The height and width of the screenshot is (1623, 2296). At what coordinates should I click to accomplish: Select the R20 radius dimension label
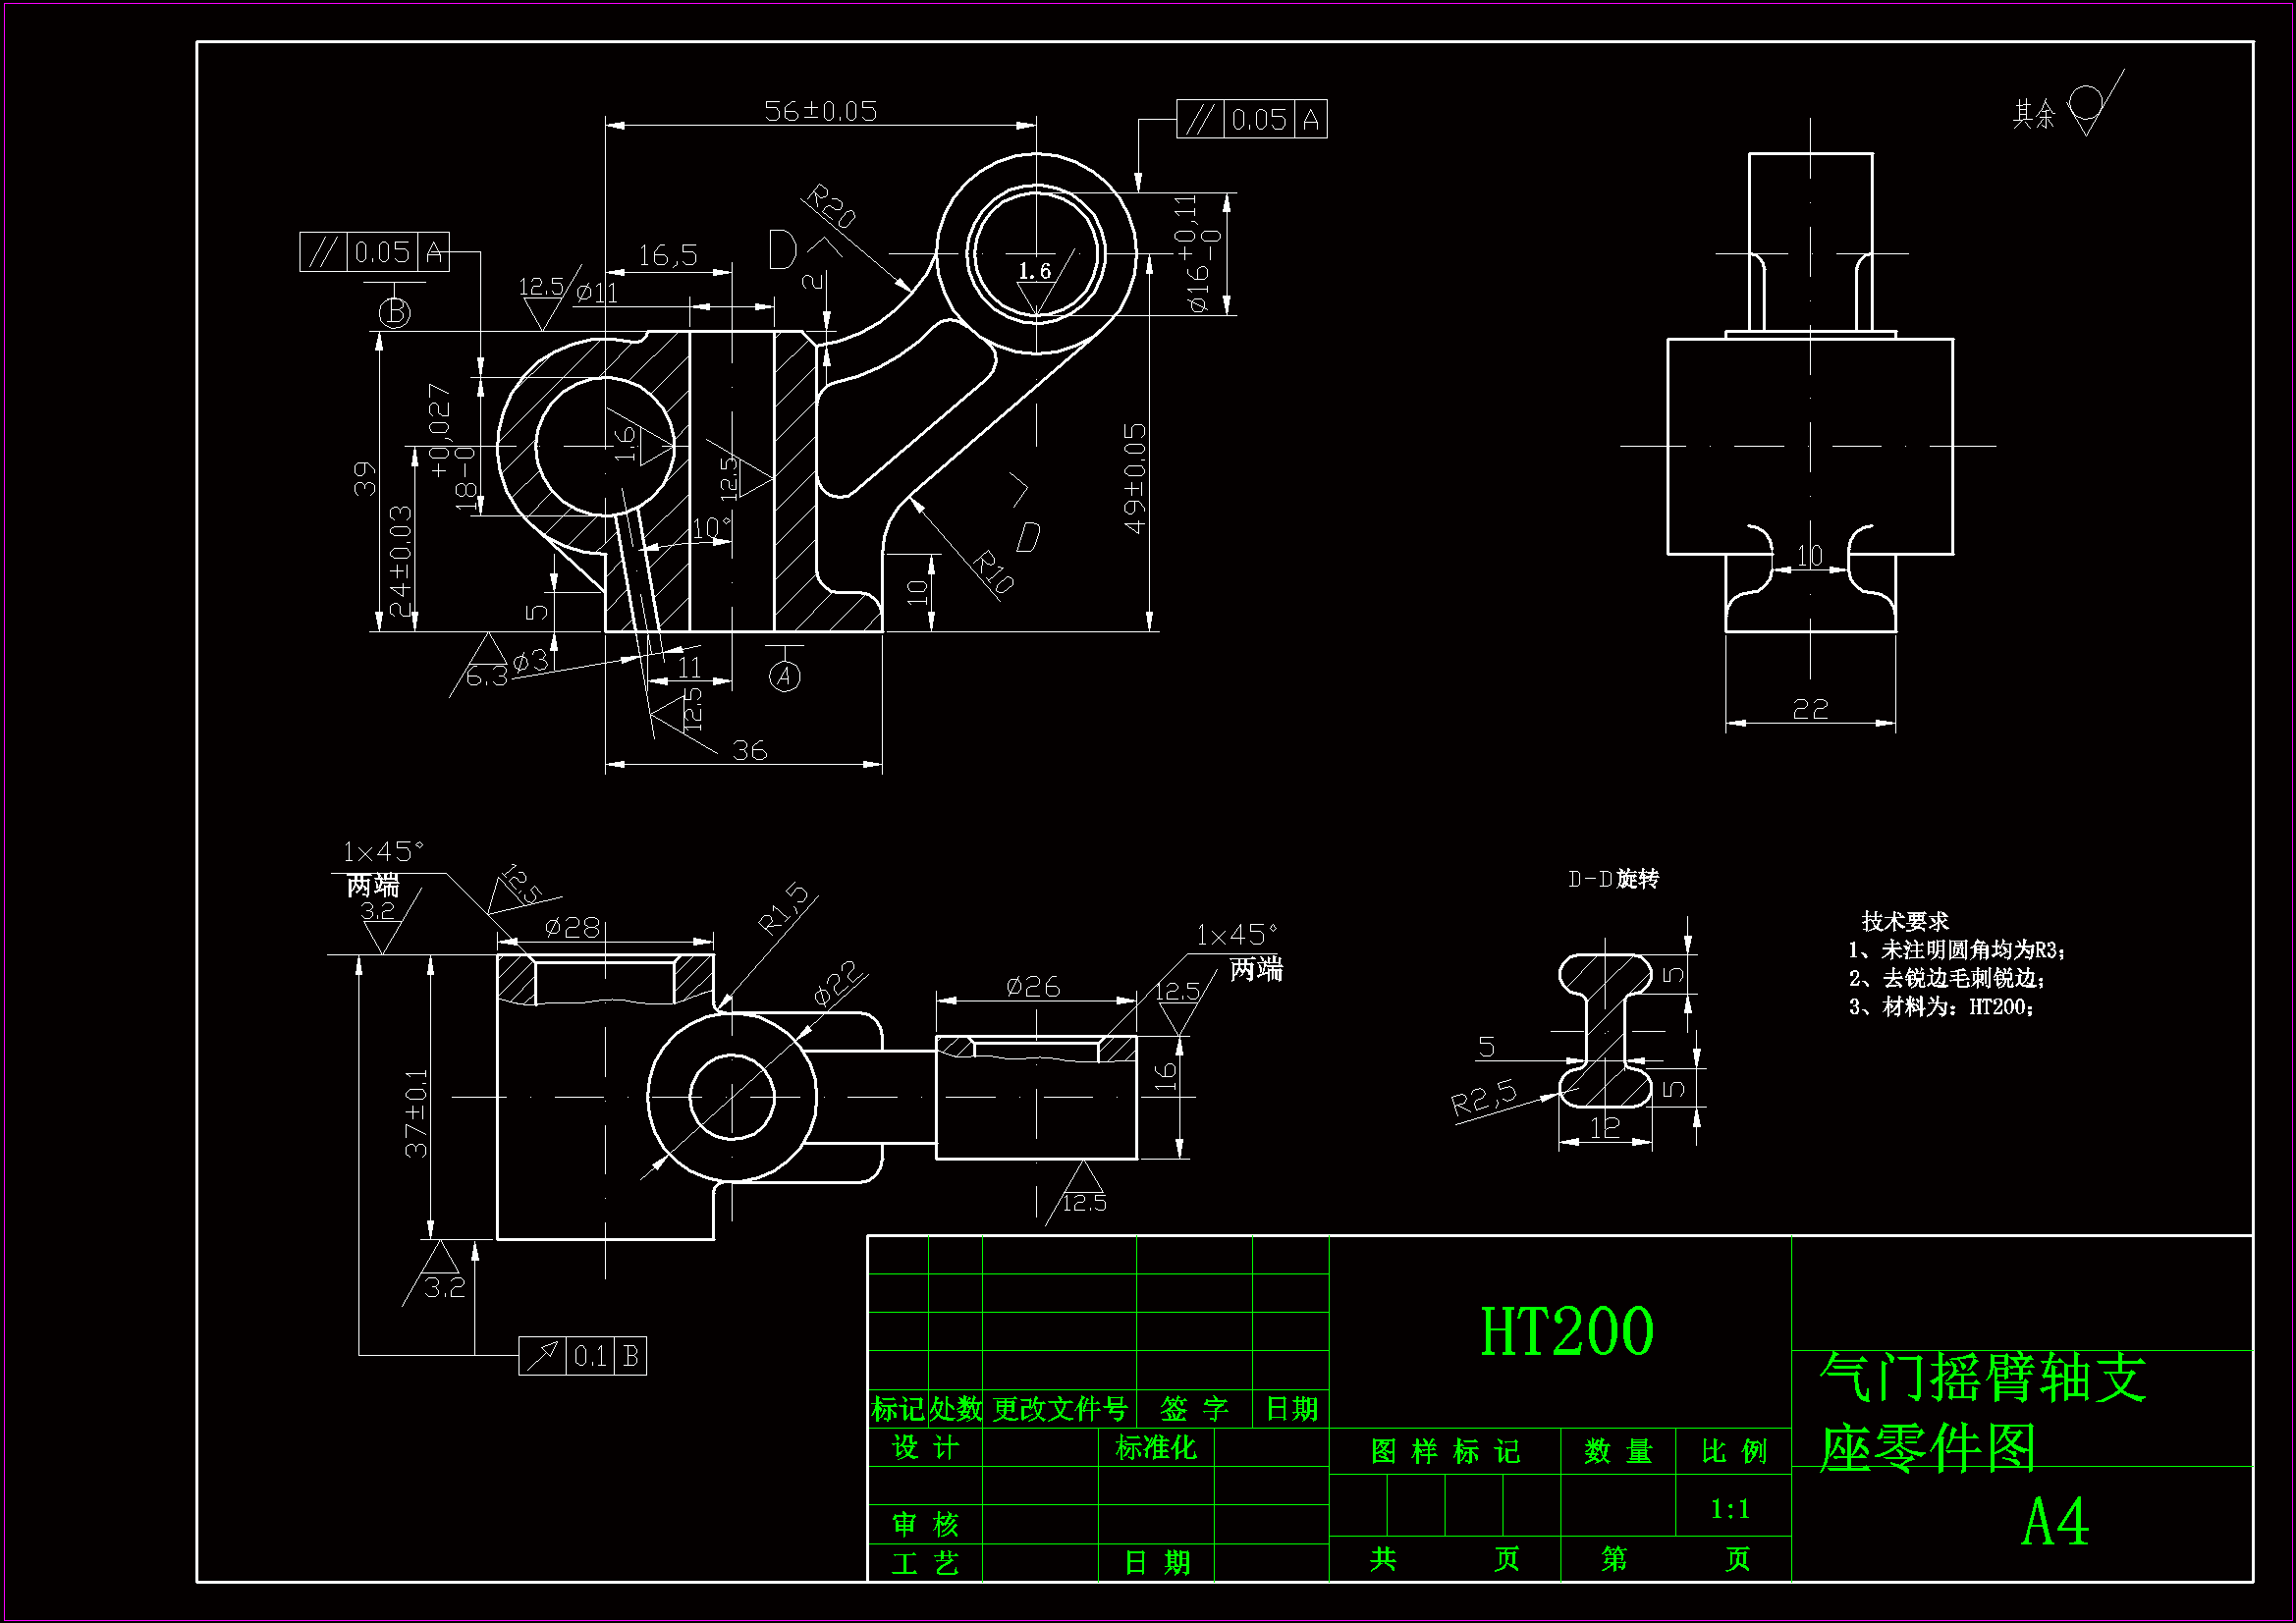coord(832,206)
